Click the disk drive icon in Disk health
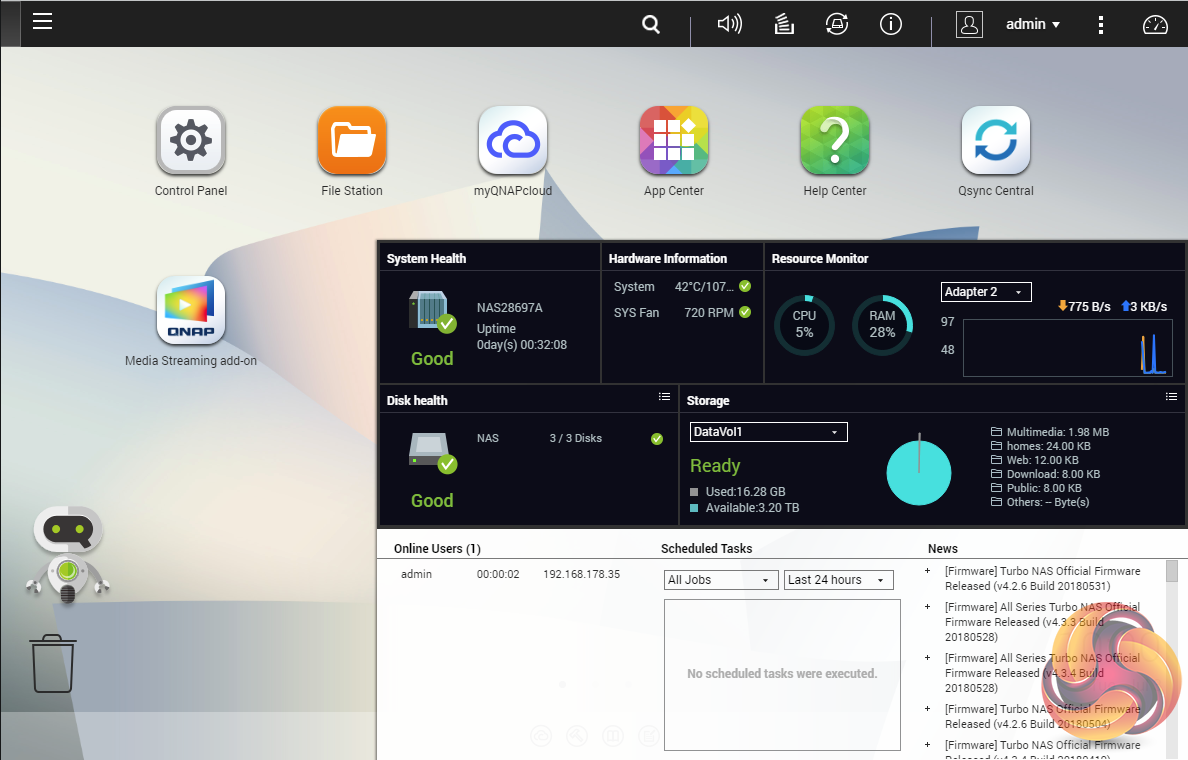This screenshot has height=760, width=1188. coord(433,452)
